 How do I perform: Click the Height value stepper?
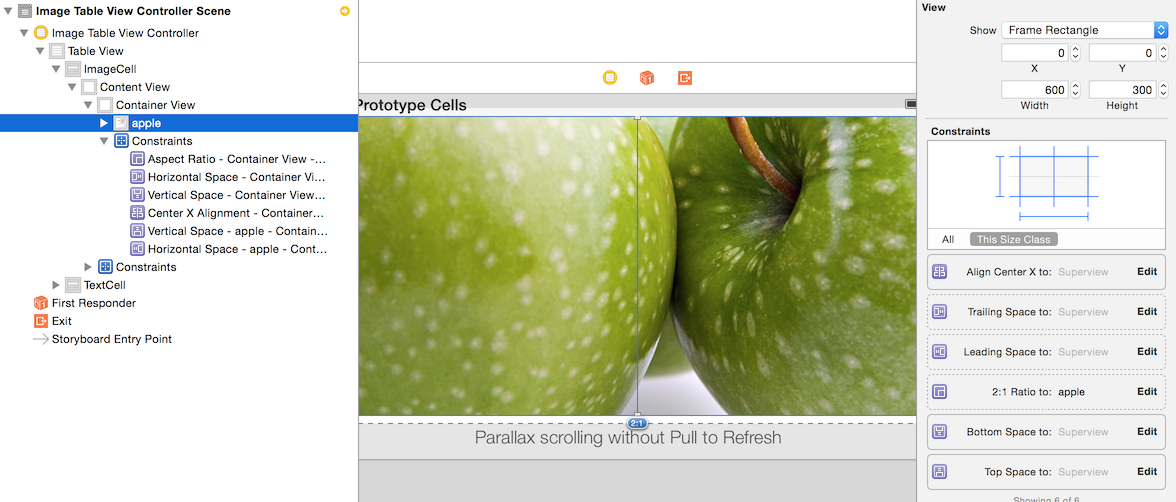click(x=1162, y=90)
